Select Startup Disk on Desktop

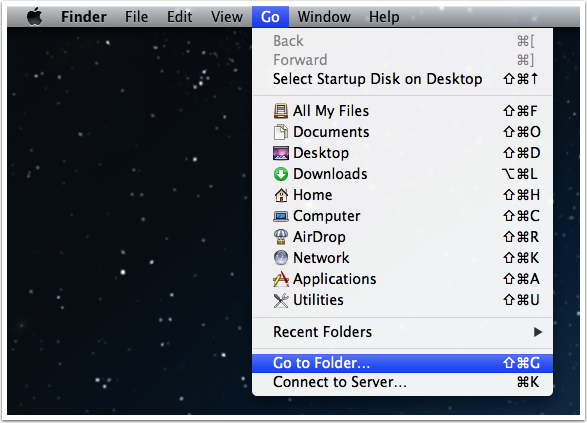(402, 79)
